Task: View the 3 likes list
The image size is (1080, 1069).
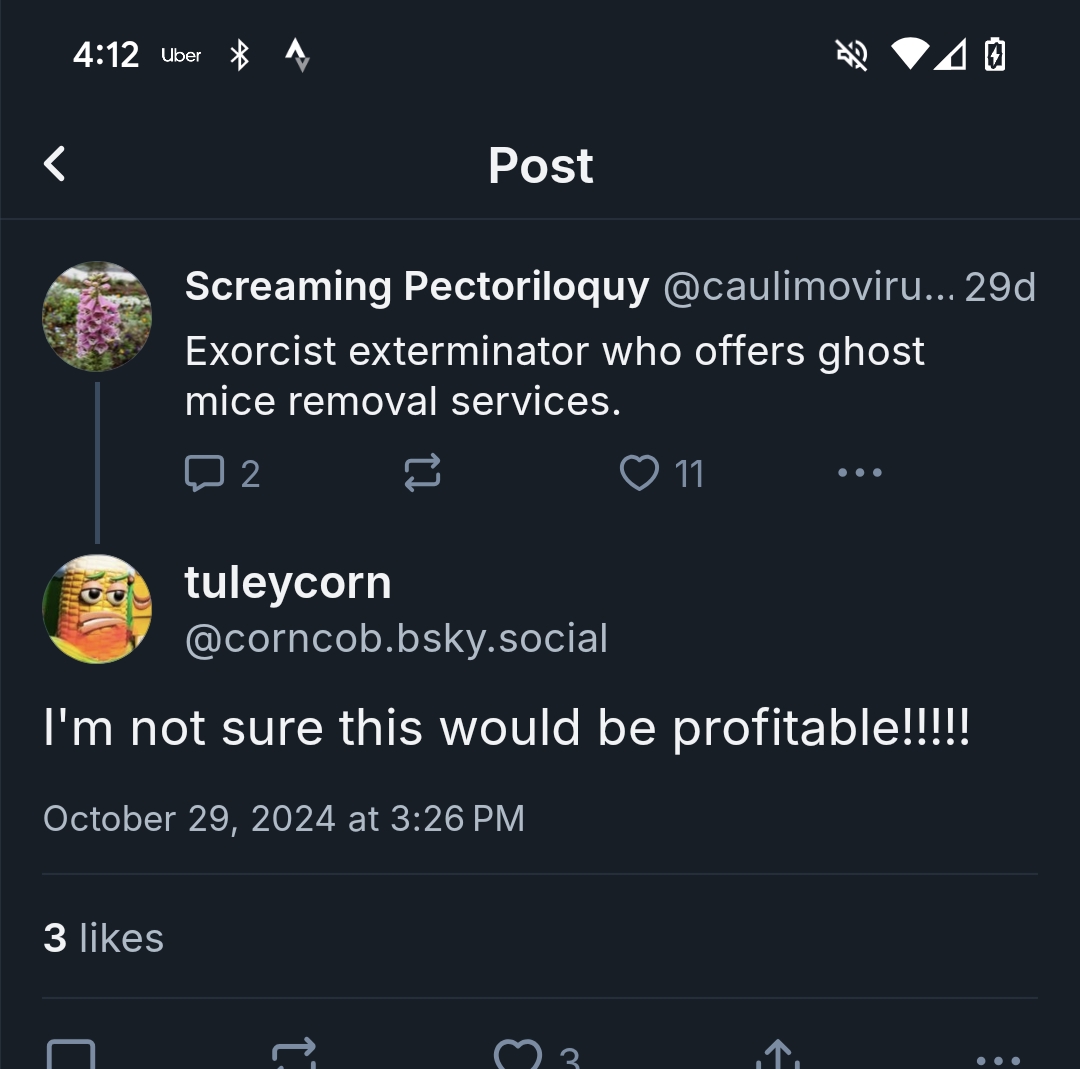Action: (103, 938)
